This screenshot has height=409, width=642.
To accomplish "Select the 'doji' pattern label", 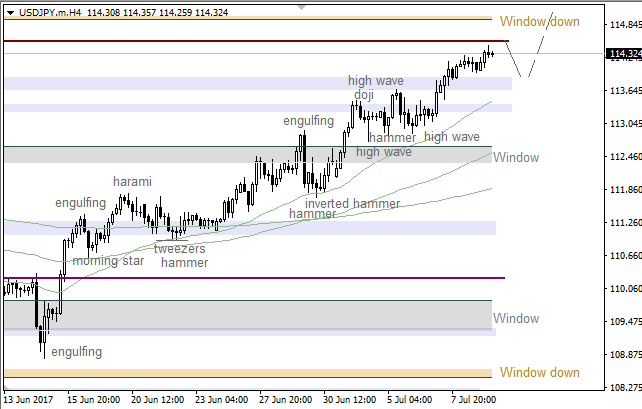I will pos(364,95).
